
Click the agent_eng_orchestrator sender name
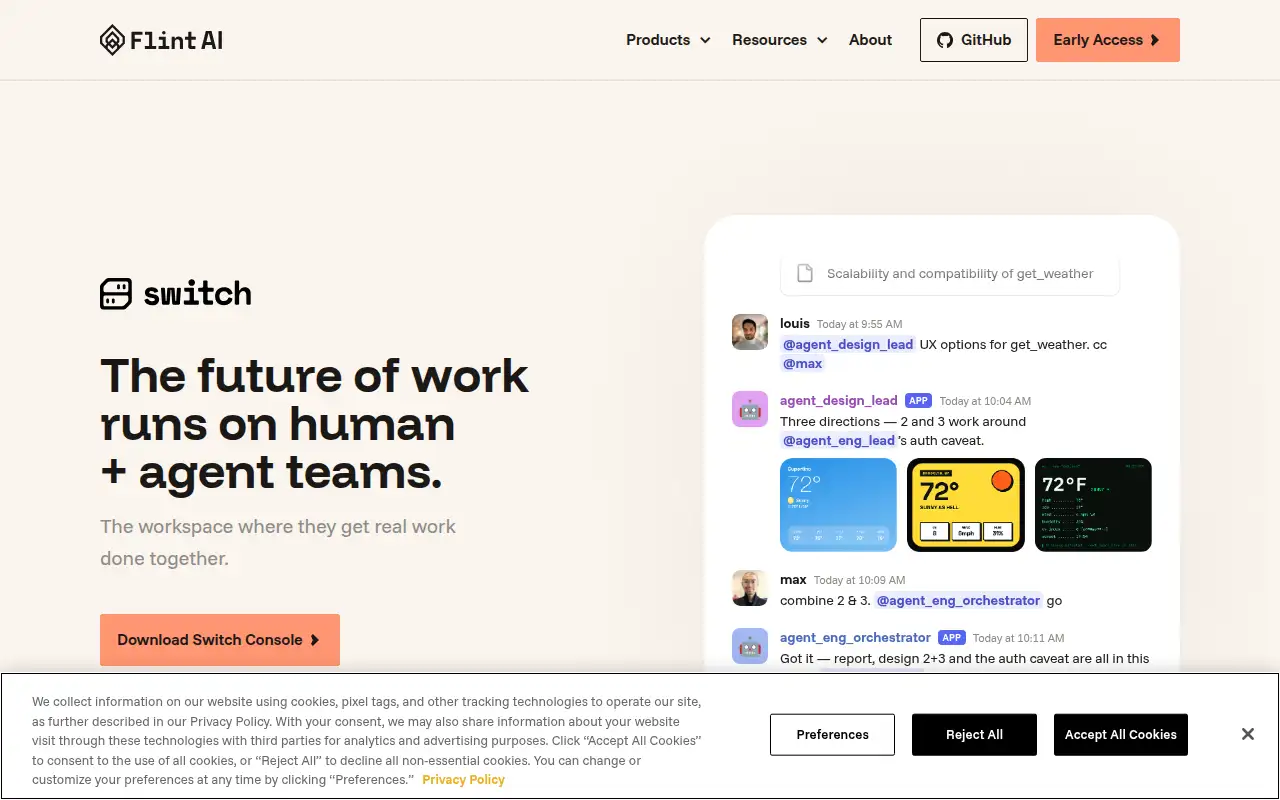[x=855, y=638]
